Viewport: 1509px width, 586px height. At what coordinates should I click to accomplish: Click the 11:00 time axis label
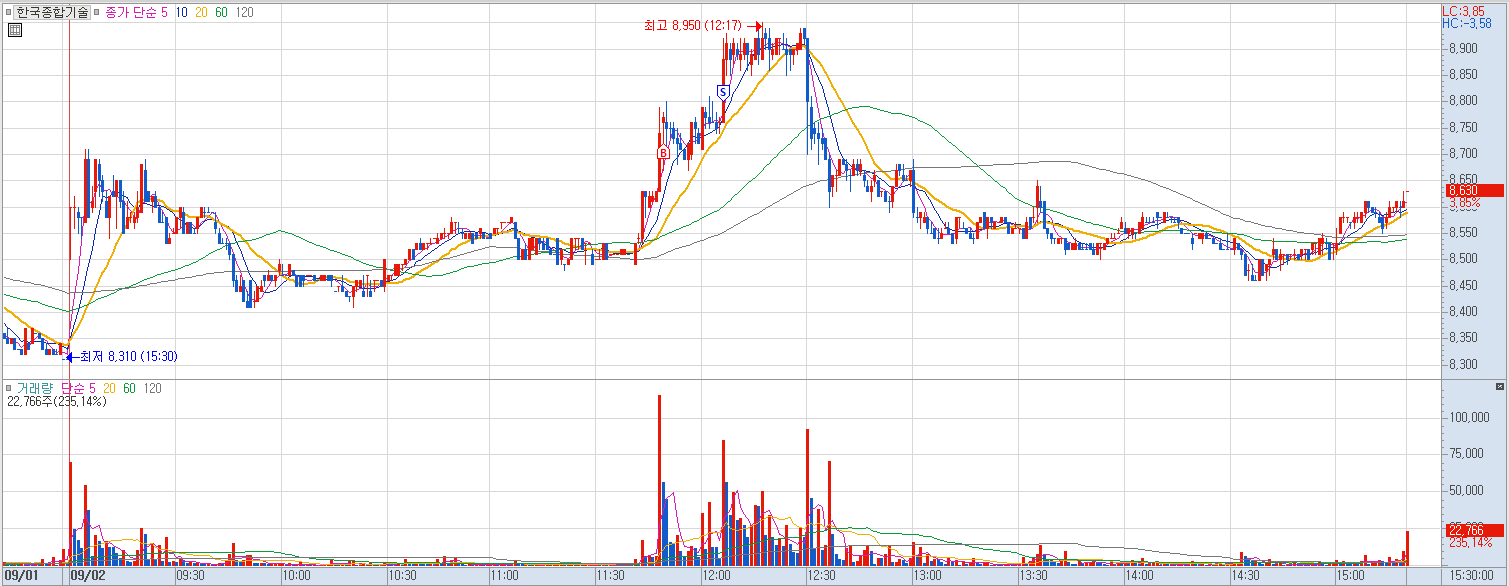coord(505,576)
